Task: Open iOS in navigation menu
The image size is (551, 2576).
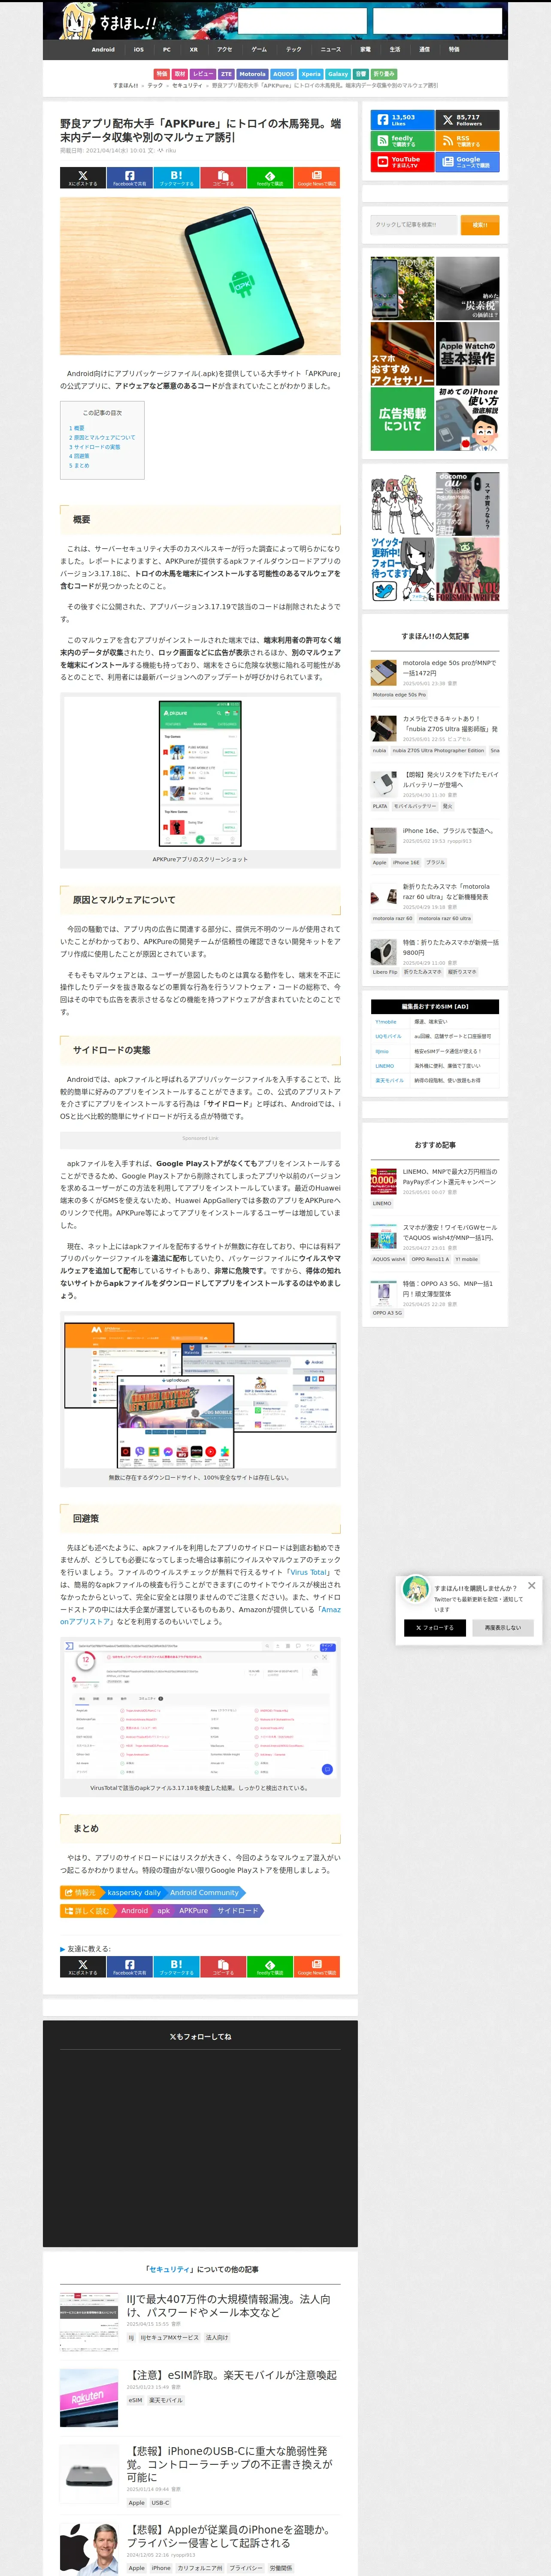Action: click(x=139, y=49)
